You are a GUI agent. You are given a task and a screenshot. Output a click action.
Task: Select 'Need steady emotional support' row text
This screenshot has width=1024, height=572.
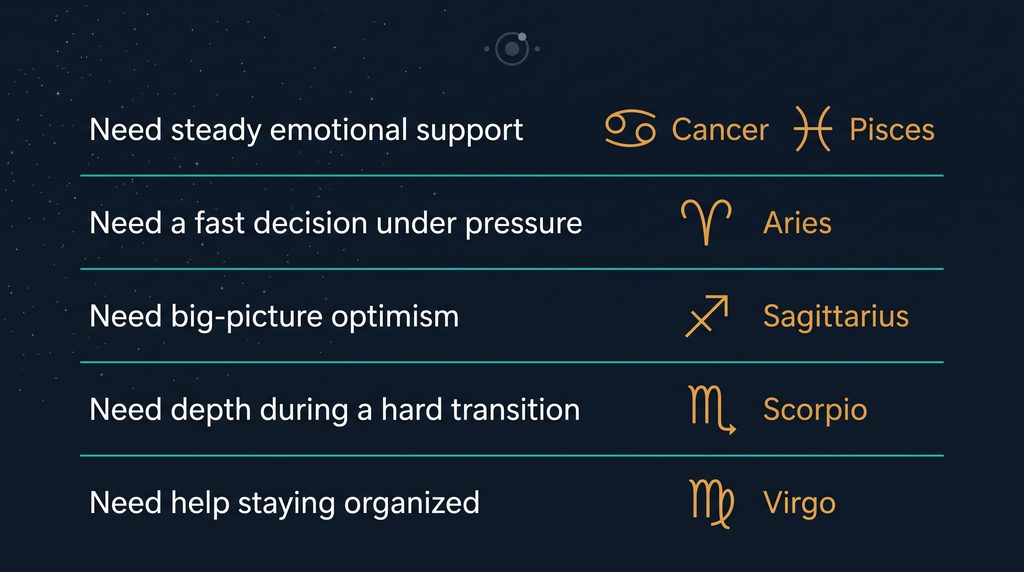[306, 130]
